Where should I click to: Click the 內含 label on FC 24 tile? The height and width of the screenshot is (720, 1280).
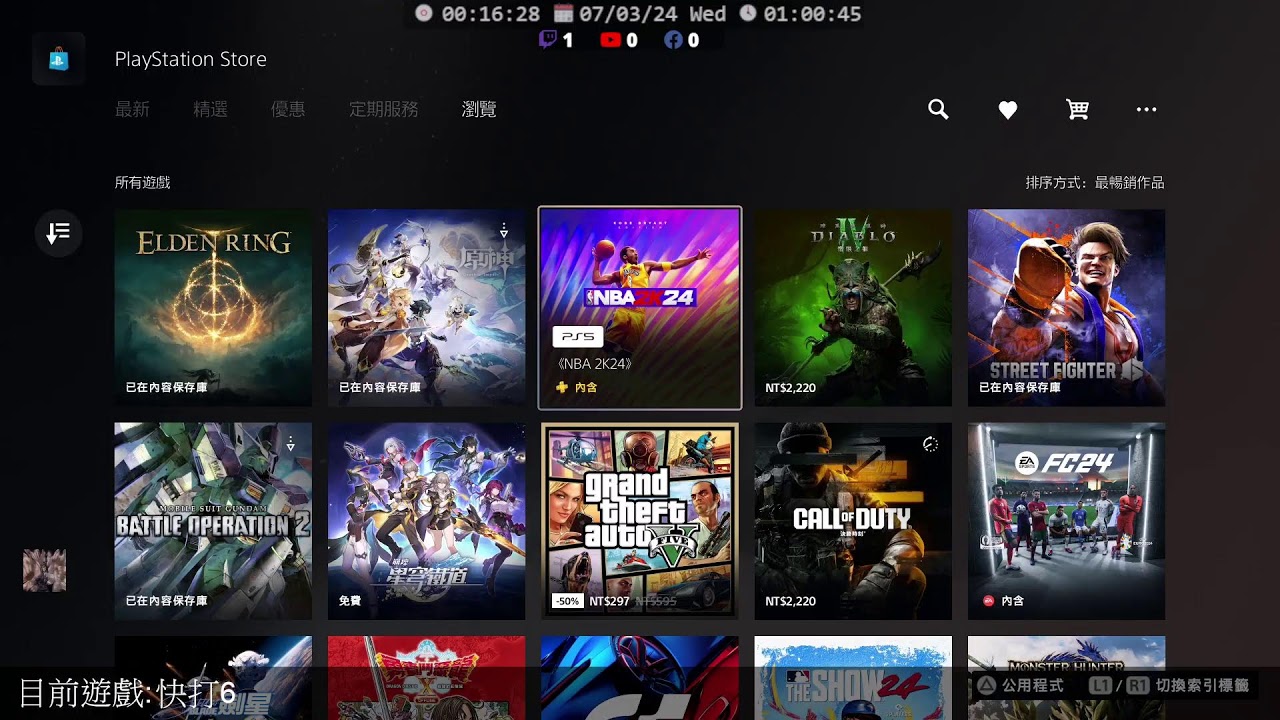click(1012, 601)
